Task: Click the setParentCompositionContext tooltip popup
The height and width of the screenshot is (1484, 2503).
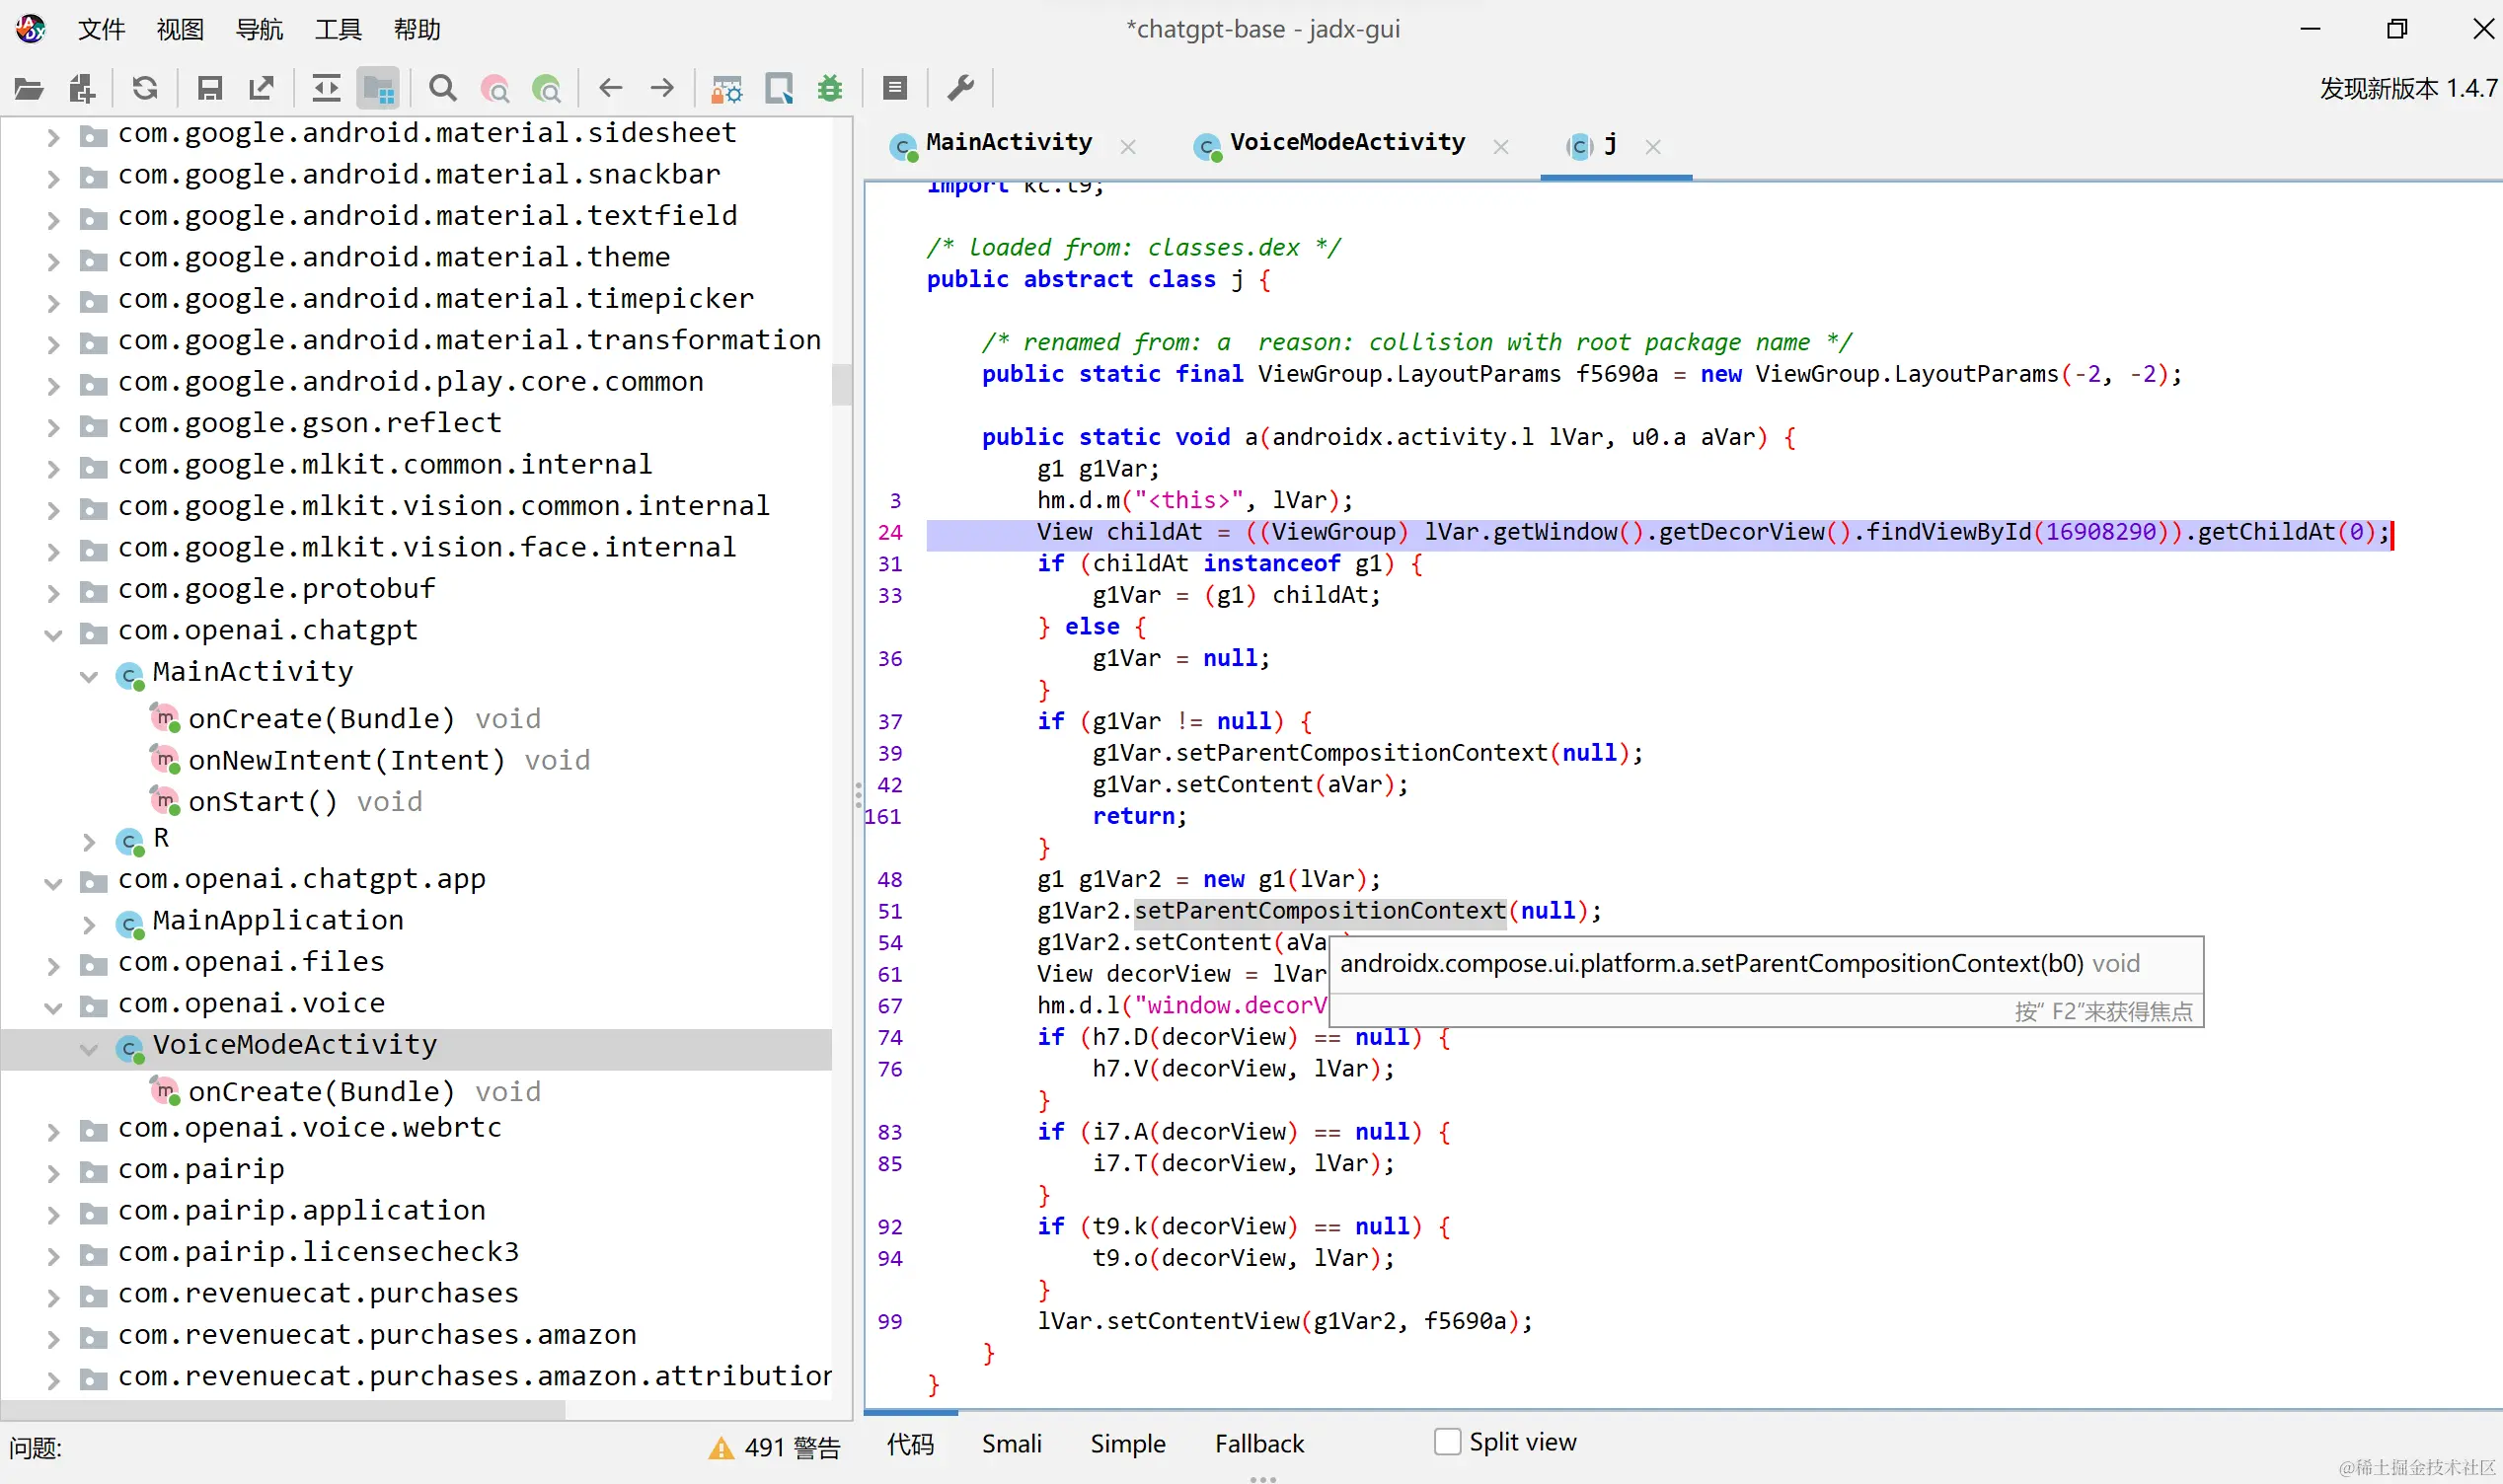Action: point(1766,981)
